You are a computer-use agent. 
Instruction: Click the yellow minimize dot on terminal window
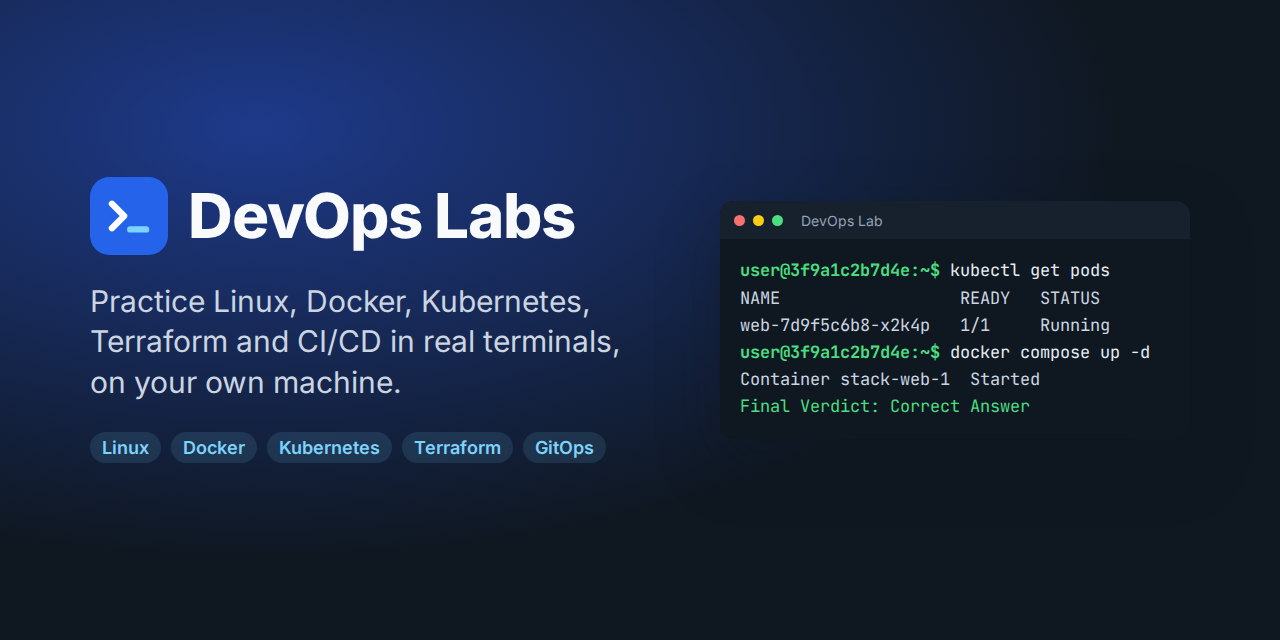(x=759, y=221)
